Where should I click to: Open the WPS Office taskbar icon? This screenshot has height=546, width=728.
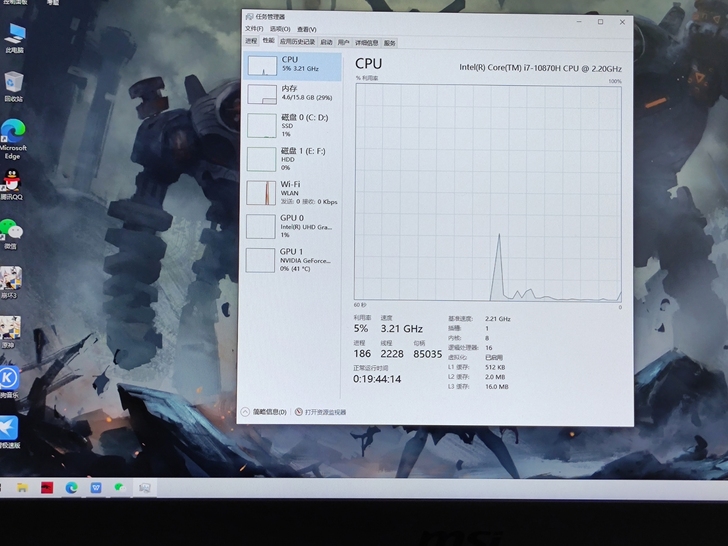[x=96, y=488]
